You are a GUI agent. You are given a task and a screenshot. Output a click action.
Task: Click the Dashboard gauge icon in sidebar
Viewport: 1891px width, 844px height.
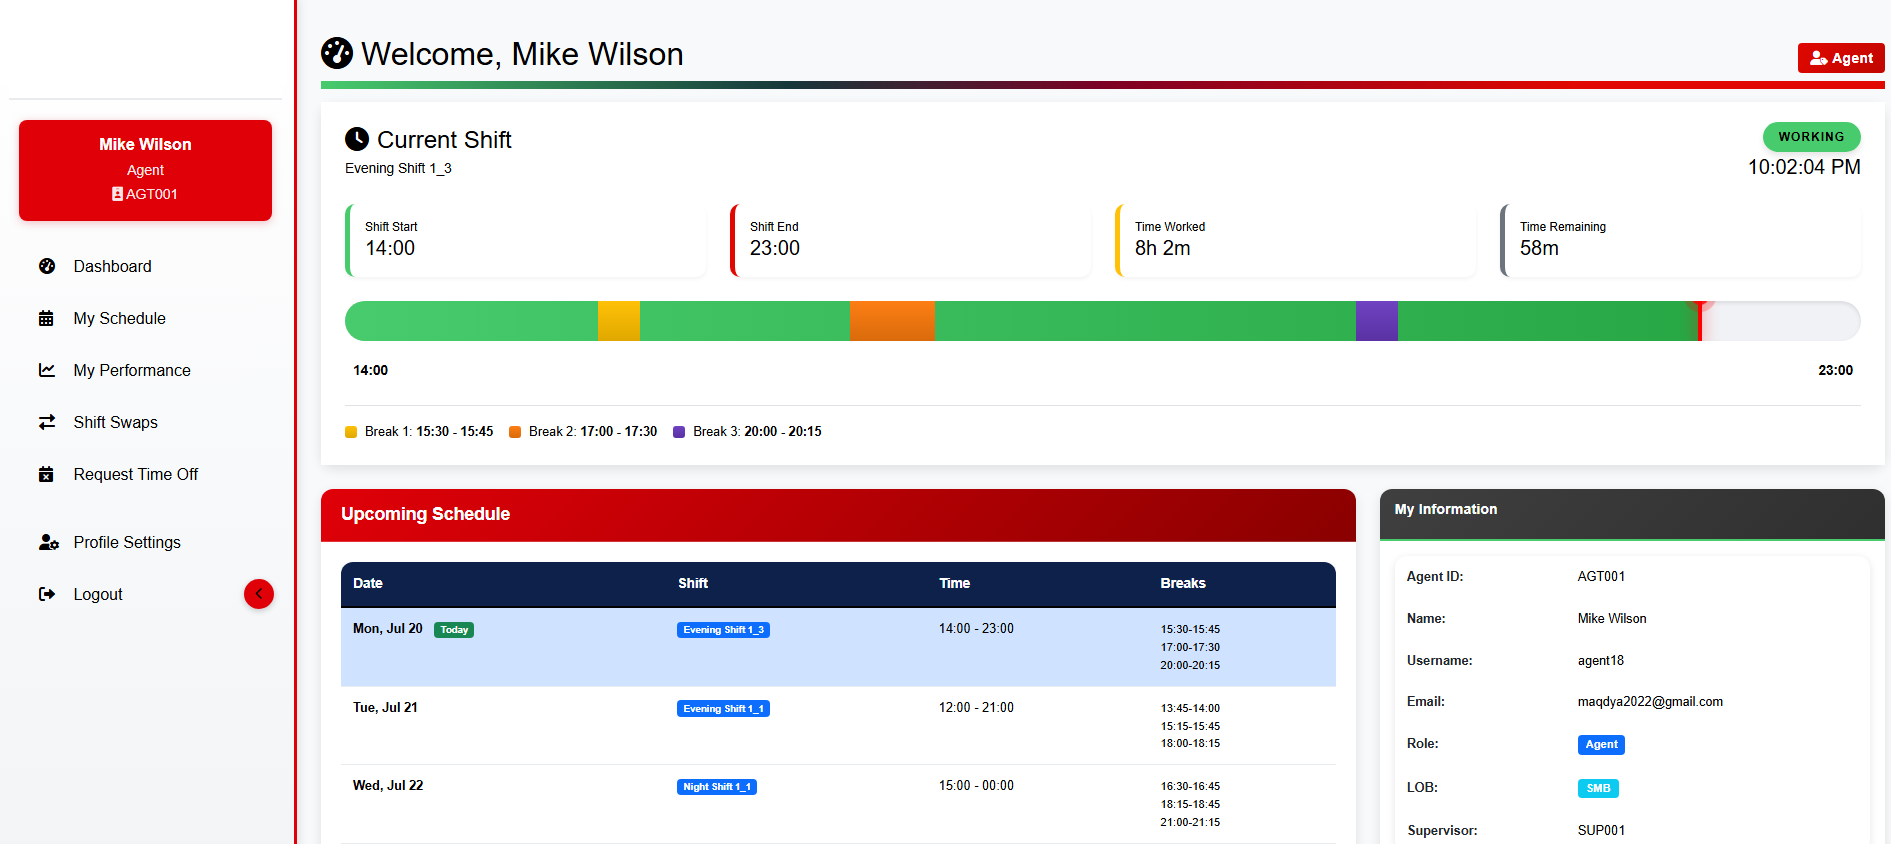[x=47, y=266]
